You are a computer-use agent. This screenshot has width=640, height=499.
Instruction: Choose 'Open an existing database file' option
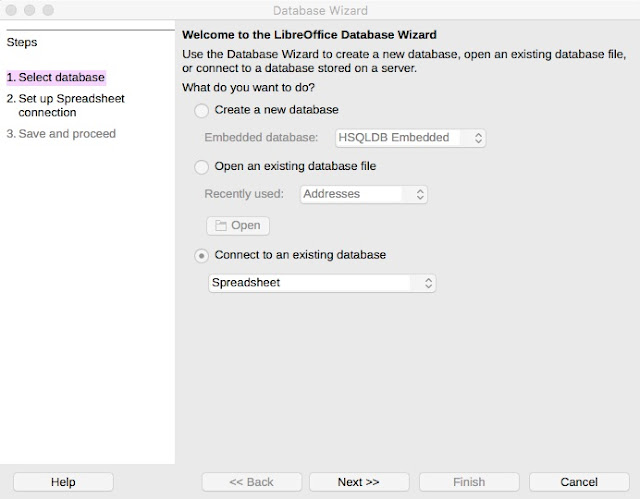[202, 167]
